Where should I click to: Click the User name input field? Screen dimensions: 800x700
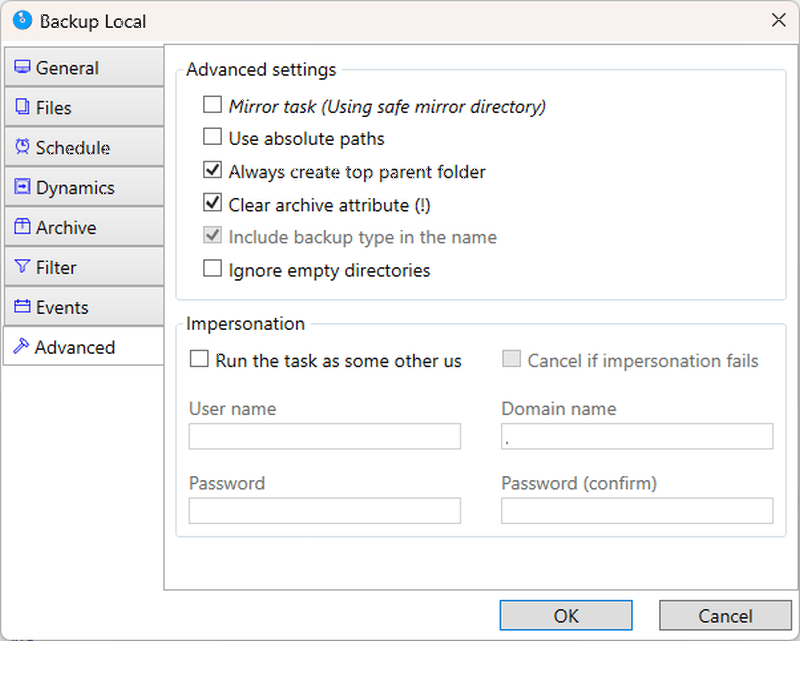click(x=324, y=436)
